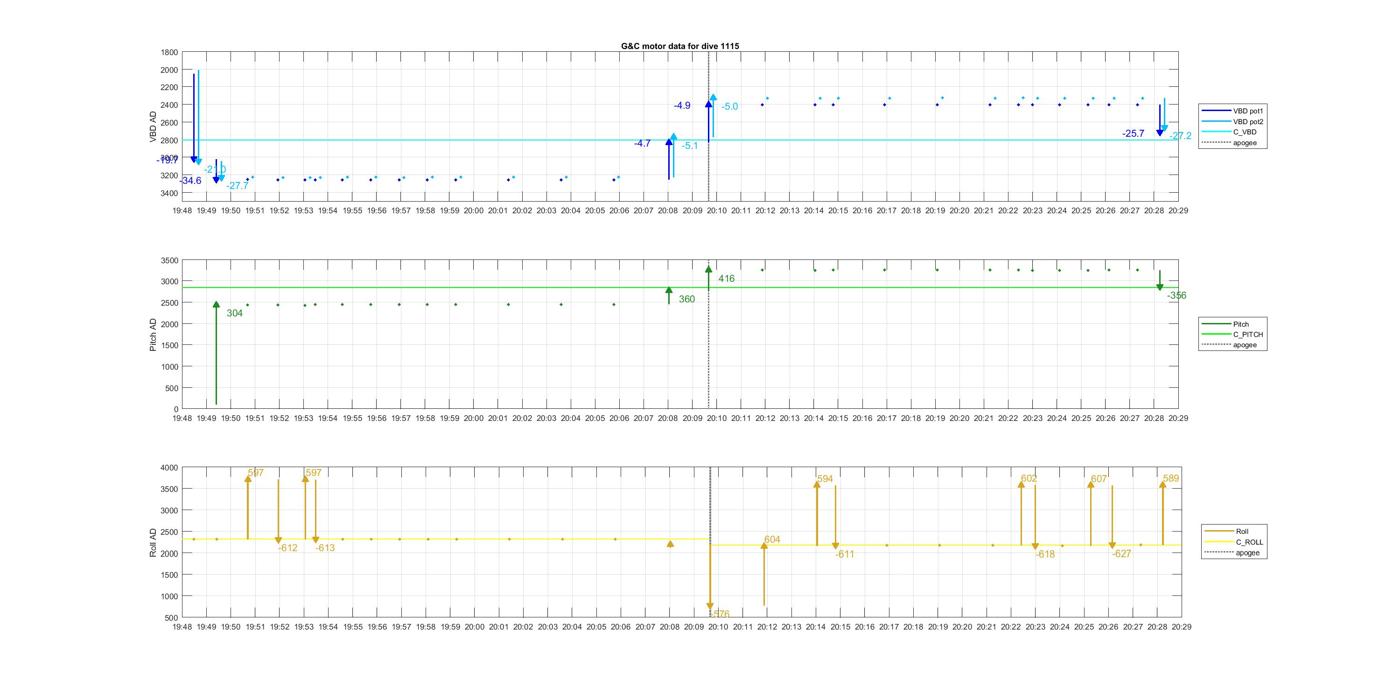
Task: Click the '304' pitch arrow label
Action: (x=235, y=313)
